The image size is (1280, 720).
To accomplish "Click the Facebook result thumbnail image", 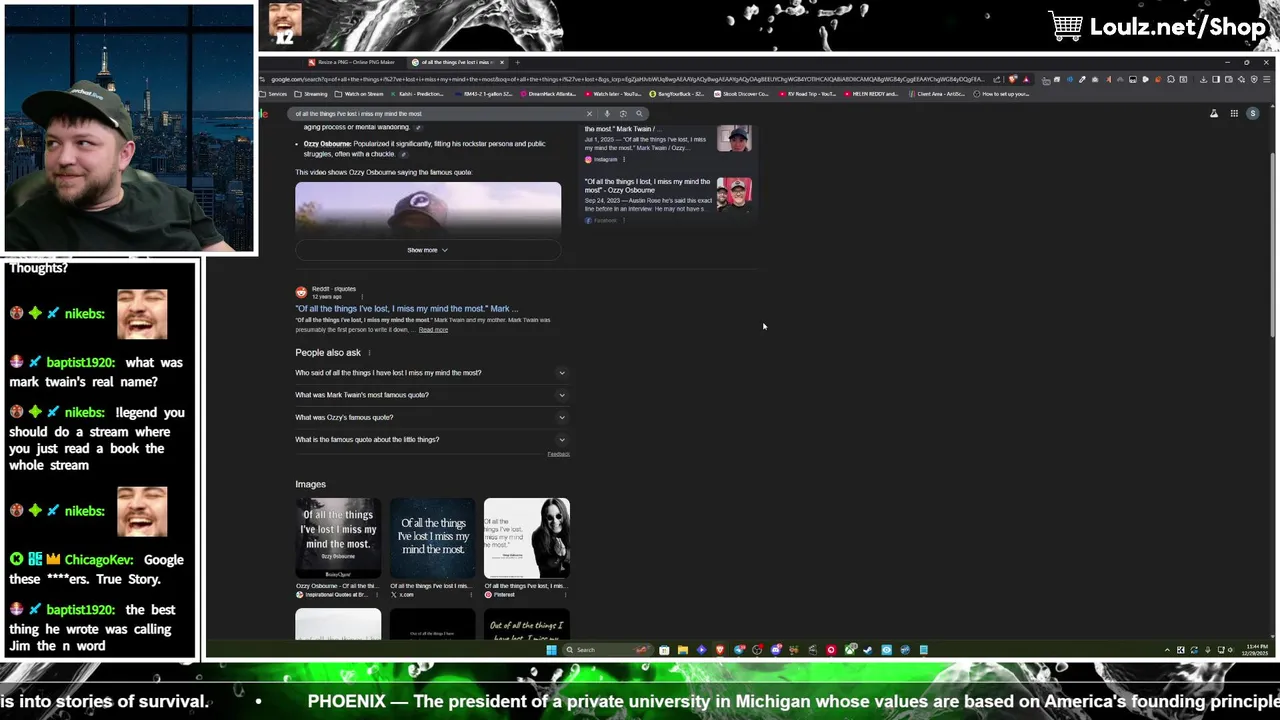I will (x=734, y=193).
